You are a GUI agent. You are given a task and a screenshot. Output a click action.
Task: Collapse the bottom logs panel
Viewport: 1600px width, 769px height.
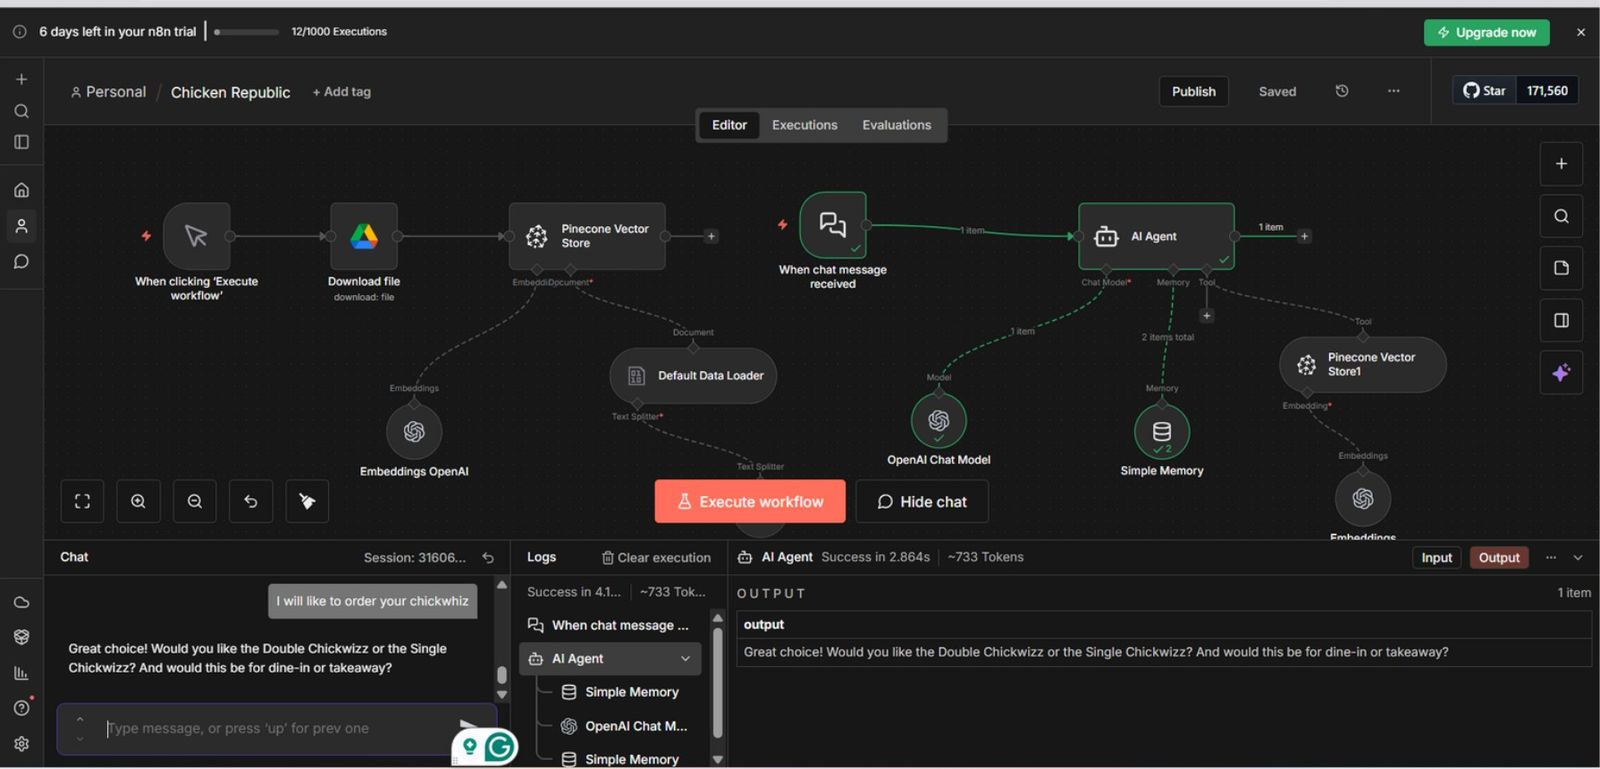coord(1578,558)
